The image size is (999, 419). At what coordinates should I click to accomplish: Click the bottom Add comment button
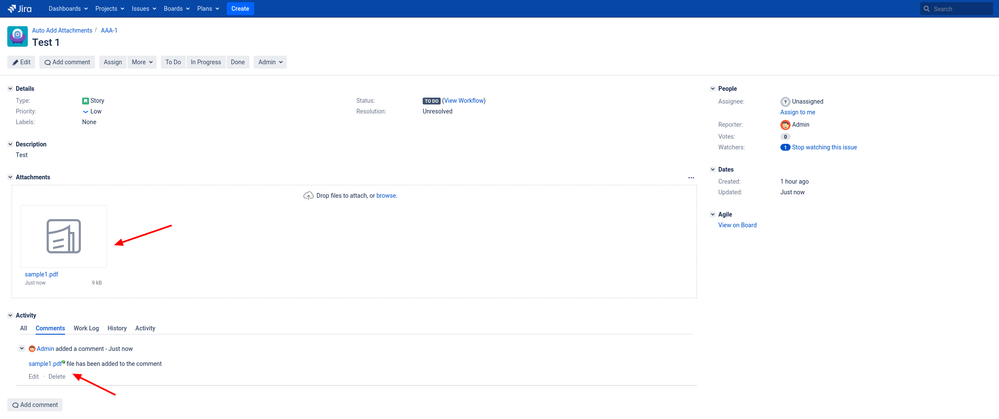click(35, 405)
